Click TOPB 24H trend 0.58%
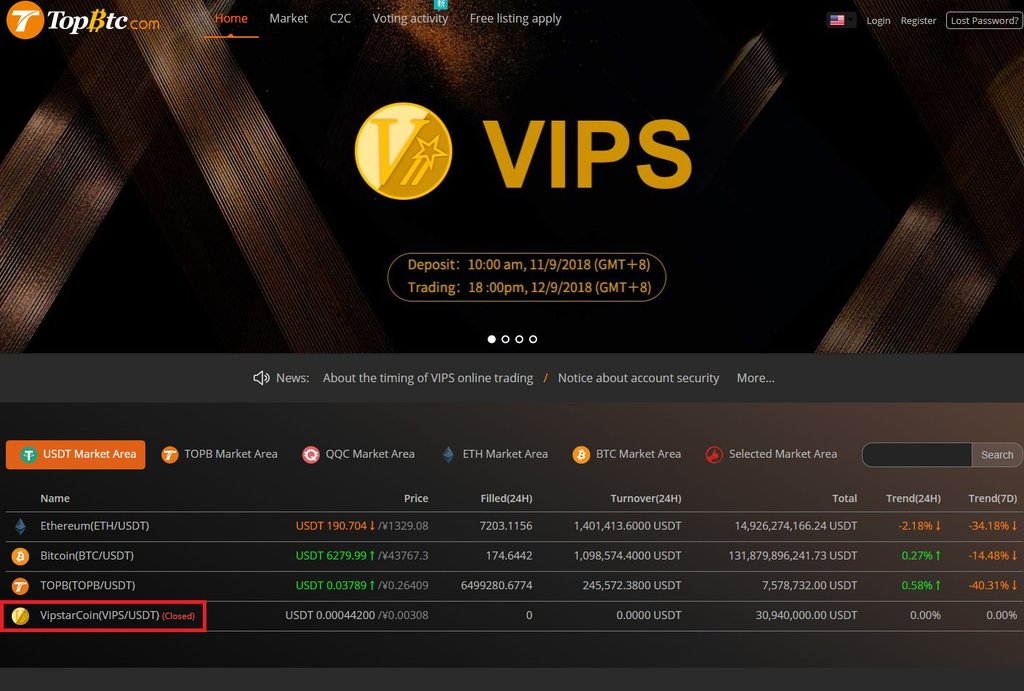1024x691 pixels. click(x=921, y=585)
